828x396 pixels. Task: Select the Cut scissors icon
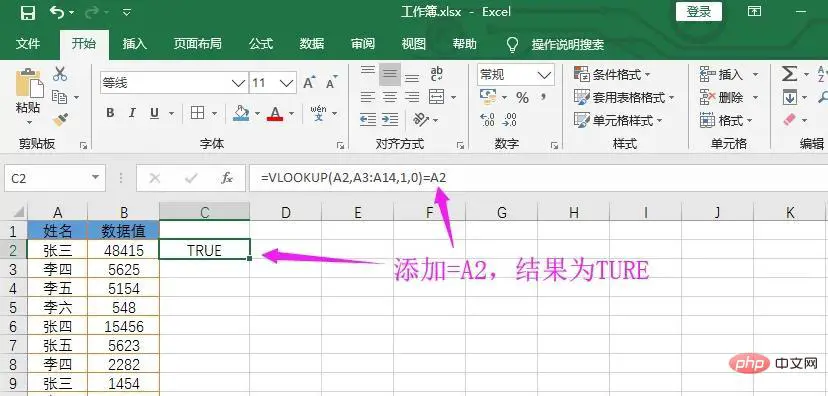(x=60, y=74)
